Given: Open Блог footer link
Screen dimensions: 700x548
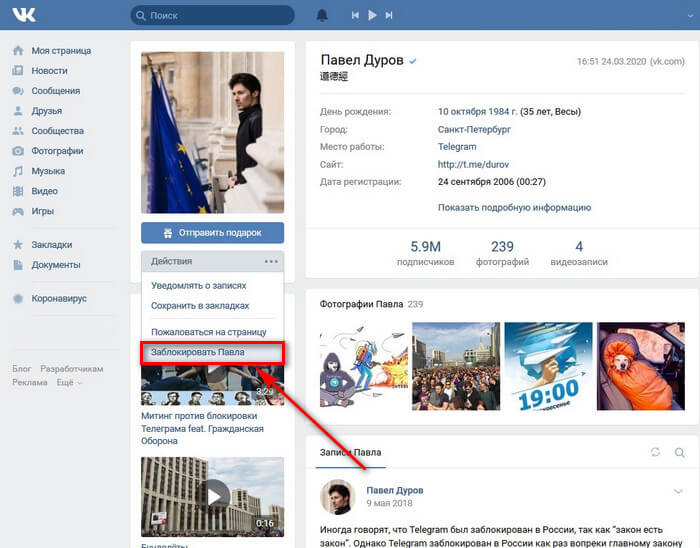Looking at the screenshot, I should coord(22,369).
